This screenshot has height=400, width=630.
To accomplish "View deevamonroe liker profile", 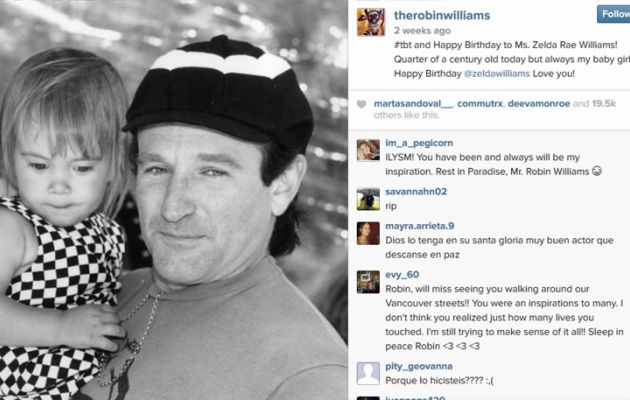I will pyautogui.click(x=539, y=104).
